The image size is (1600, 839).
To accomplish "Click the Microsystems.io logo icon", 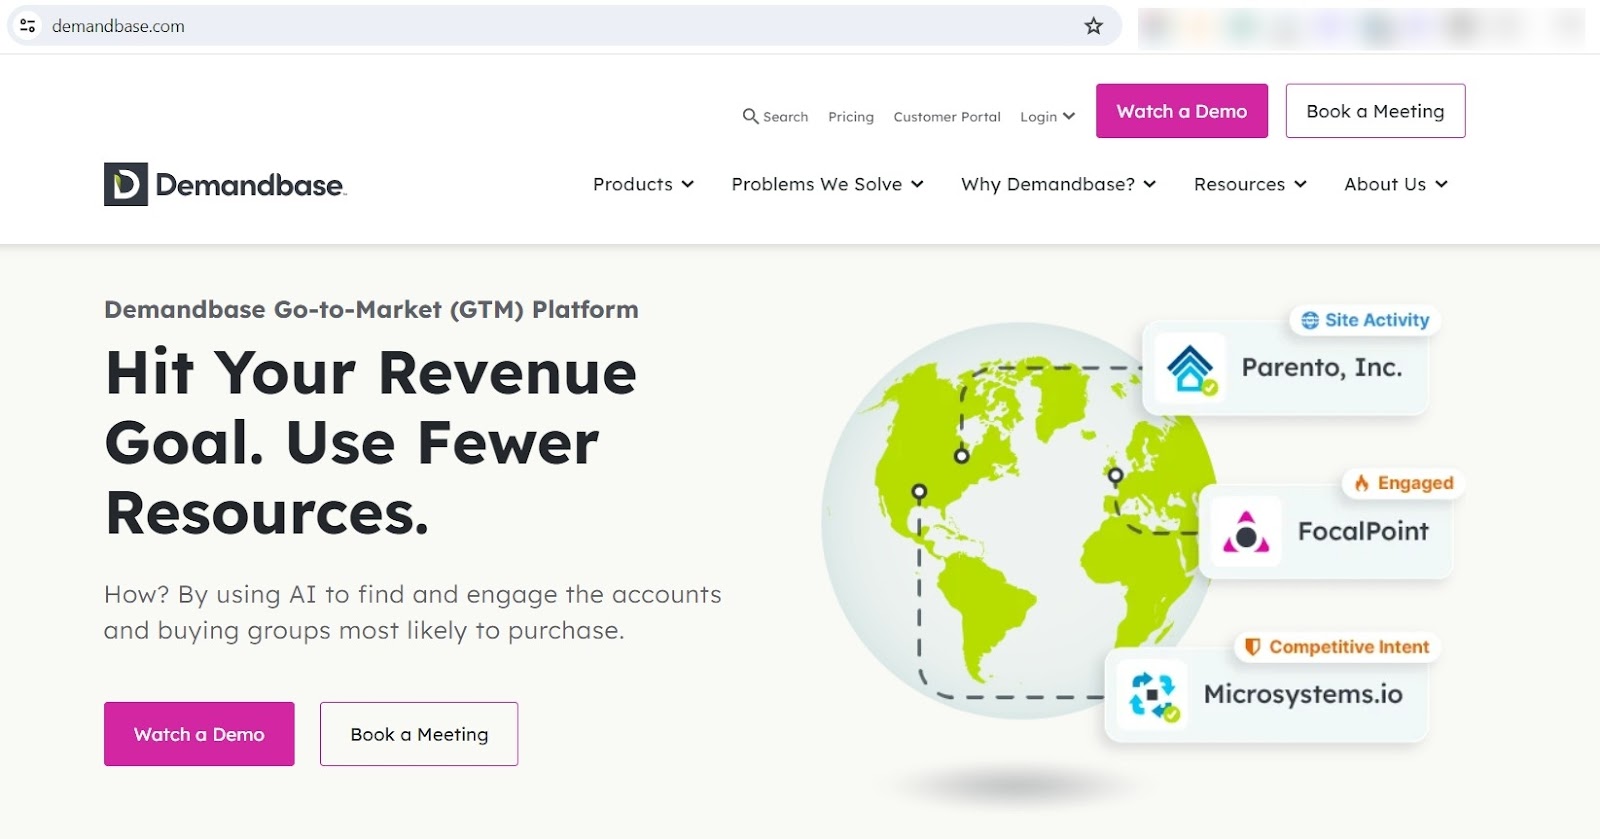I will pyautogui.click(x=1153, y=695).
